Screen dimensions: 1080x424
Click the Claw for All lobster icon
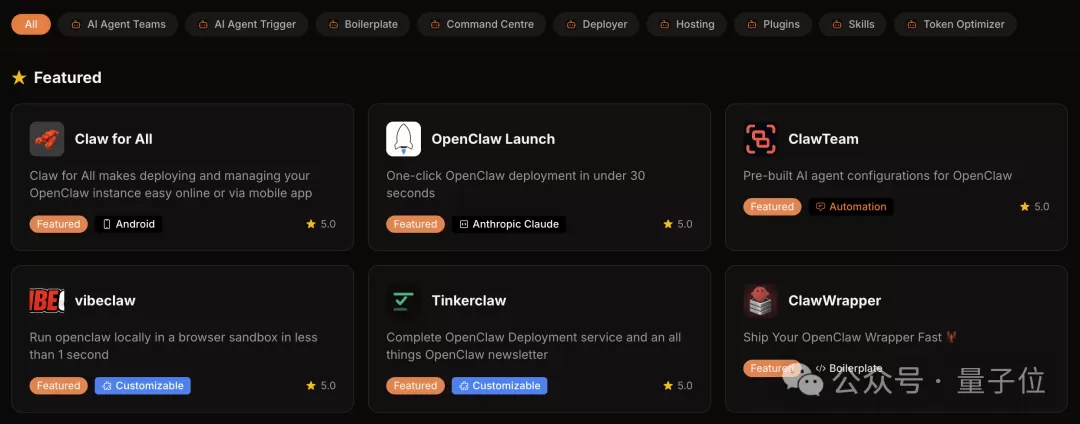(x=47, y=139)
